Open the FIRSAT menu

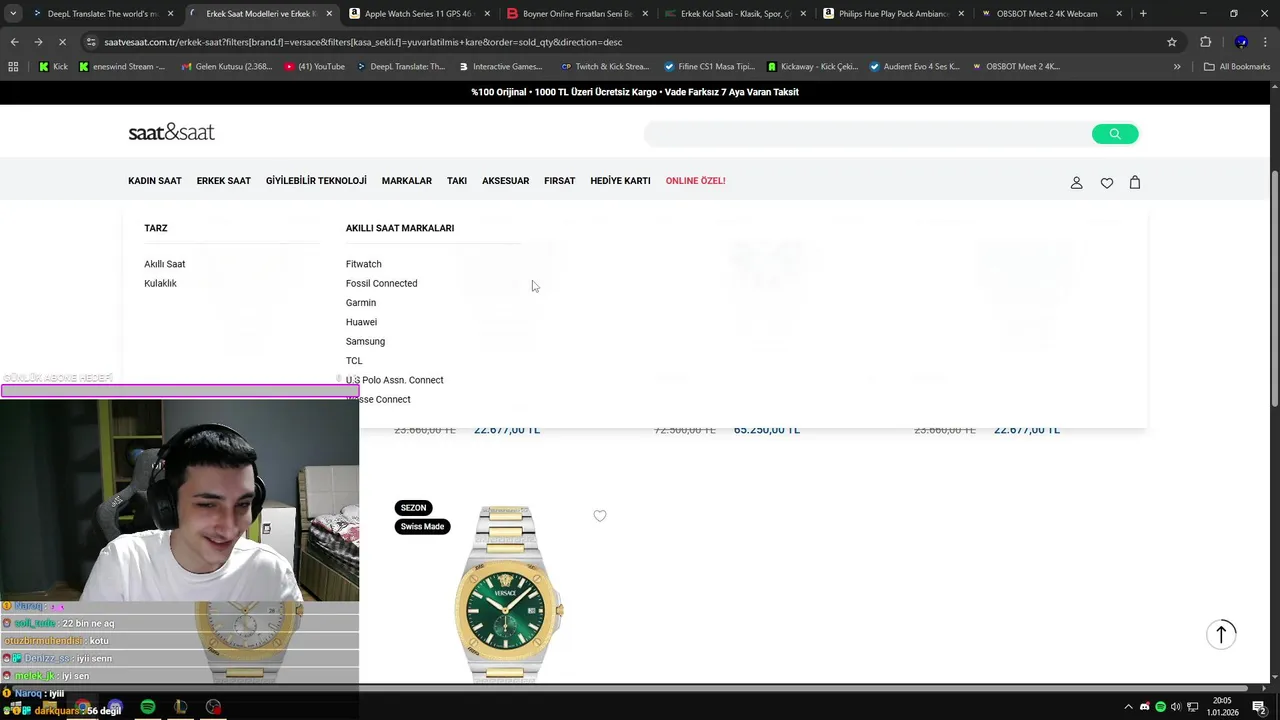coord(560,181)
